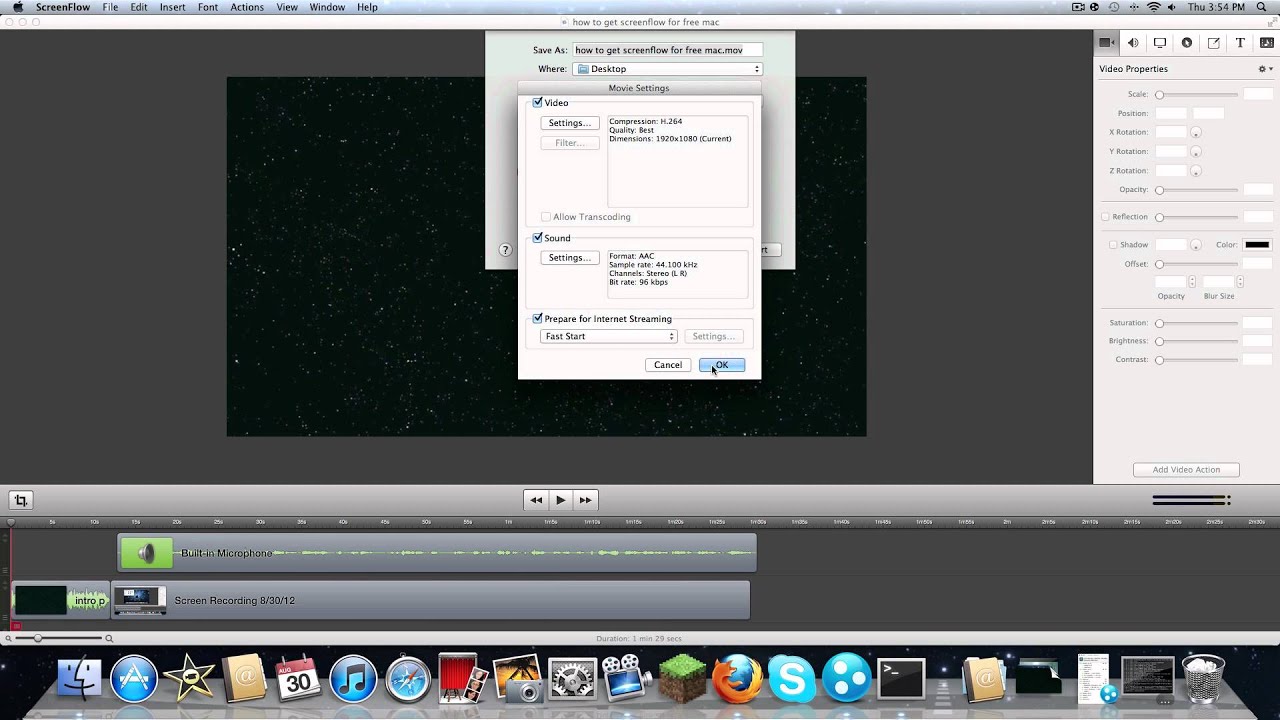1280x720 pixels.
Task: Play the timeline preview
Action: pos(561,500)
